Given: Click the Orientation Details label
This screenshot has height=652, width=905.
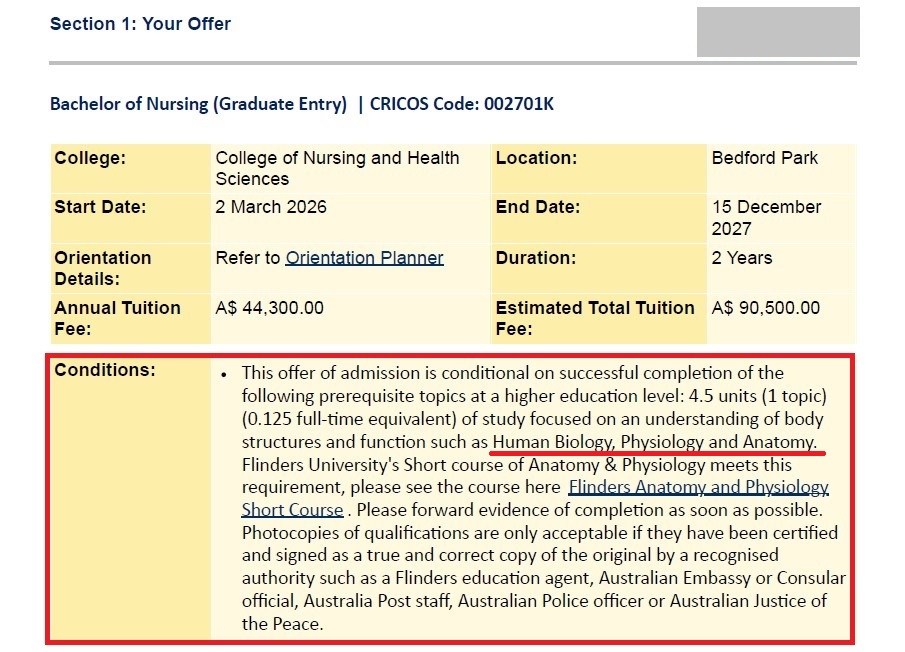Looking at the screenshot, I should 103,268.
